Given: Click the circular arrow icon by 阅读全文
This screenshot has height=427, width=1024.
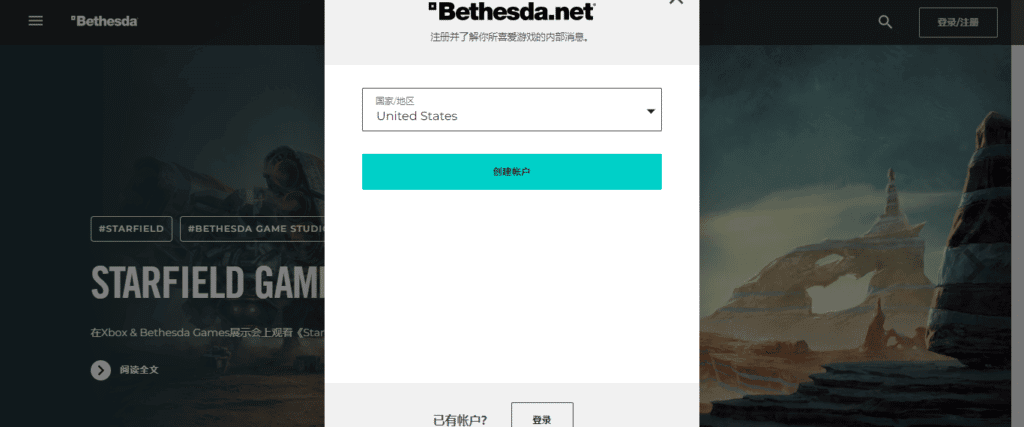Looking at the screenshot, I should coord(101,370).
